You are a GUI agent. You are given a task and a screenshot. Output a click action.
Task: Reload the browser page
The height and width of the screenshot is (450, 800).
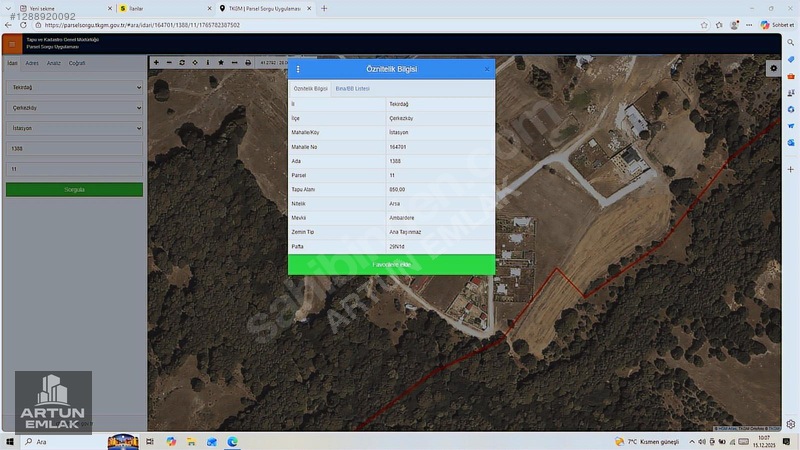[x=23, y=24]
